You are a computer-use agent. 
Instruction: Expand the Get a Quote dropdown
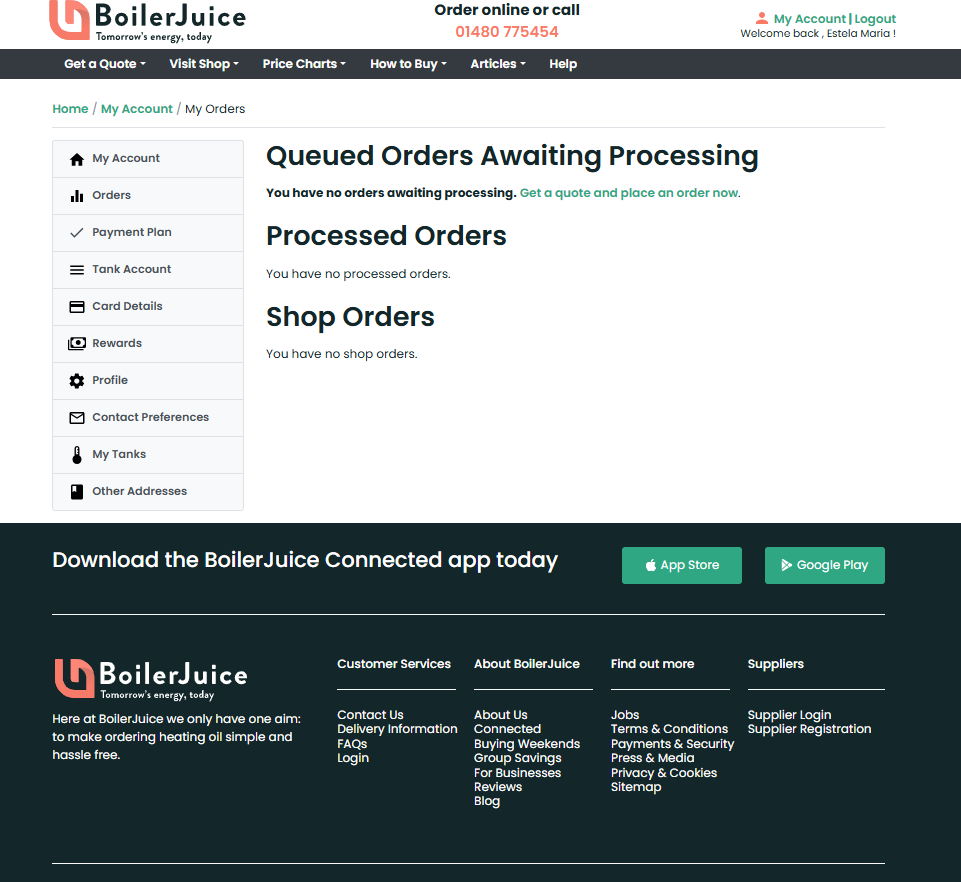tap(105, 64)
